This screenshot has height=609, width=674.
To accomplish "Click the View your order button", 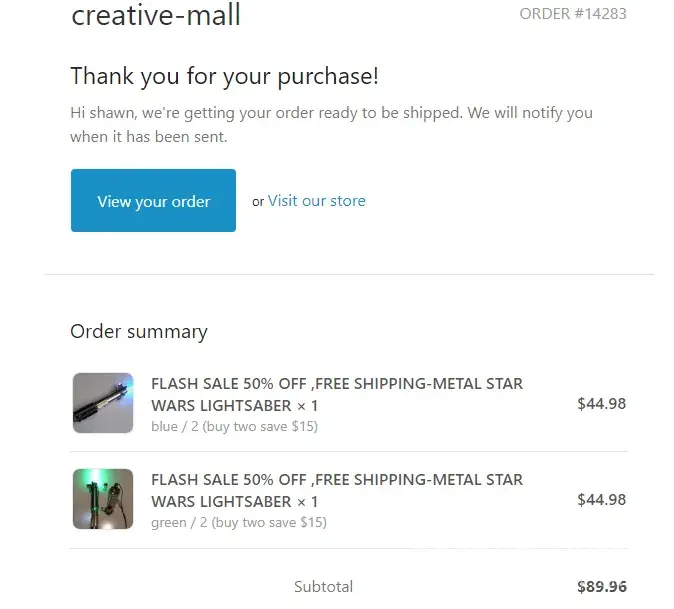I will (x=153, y=201).
